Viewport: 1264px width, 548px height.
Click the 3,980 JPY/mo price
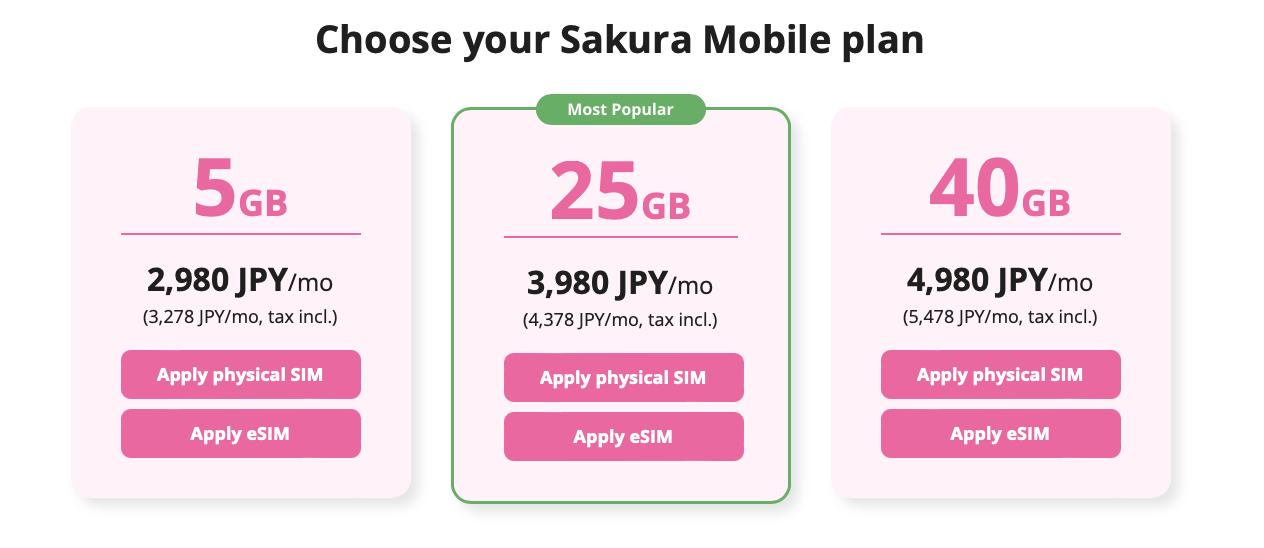pyautogui.click(x=620, y=284)
